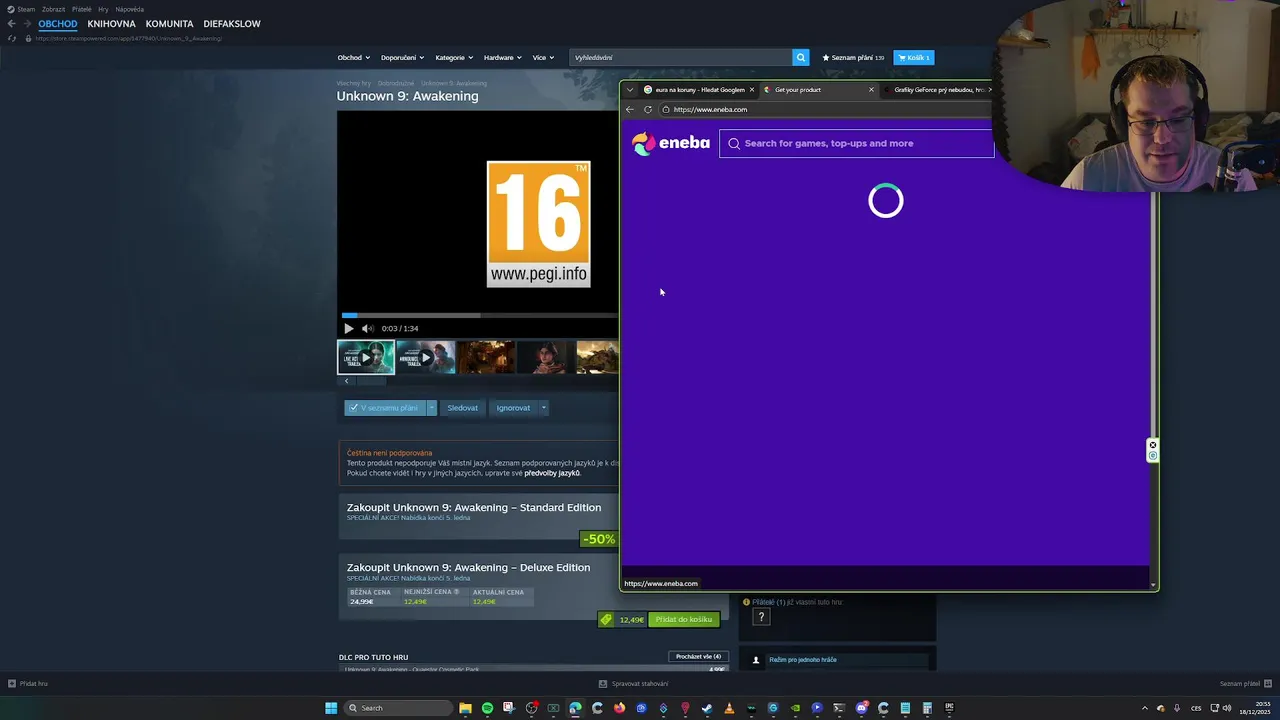Open VLC cone icon in taskbar
1280x720 pixels.
coord(729,708)
